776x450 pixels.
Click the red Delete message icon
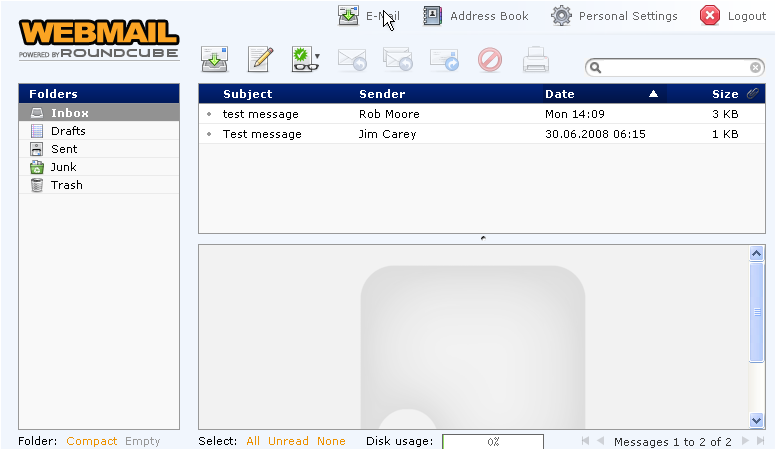coord(490,60)
